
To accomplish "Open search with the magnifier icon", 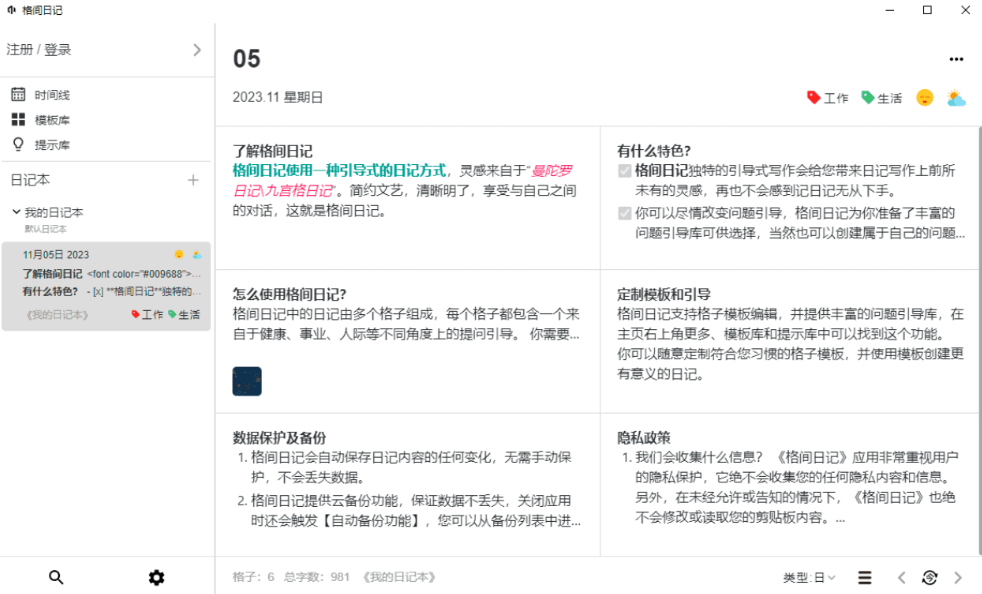I will [56, 577].
